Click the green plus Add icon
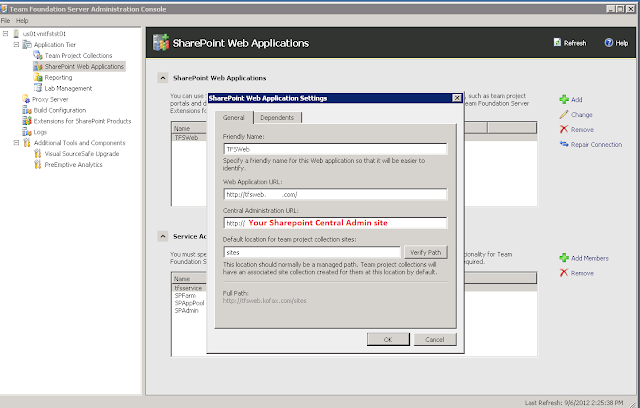 tap(564, 99)
